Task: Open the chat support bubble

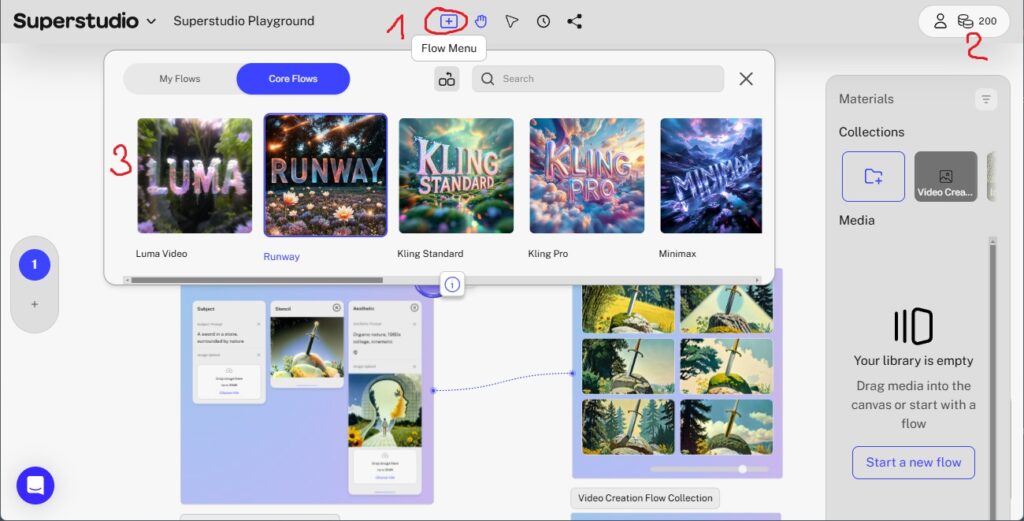Action: tap(35, 485)
